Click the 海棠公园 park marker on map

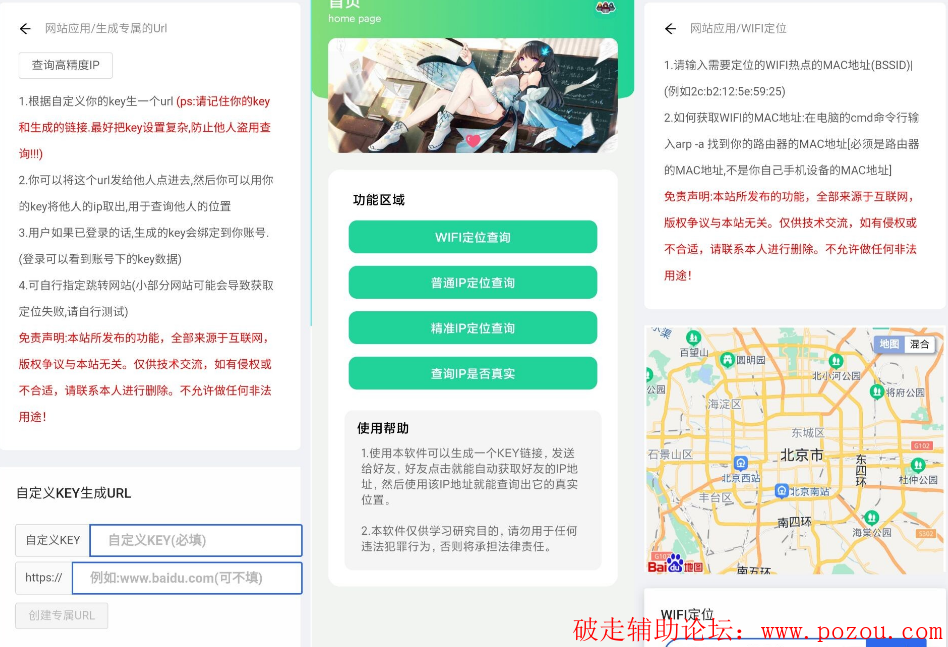point(871,518)
